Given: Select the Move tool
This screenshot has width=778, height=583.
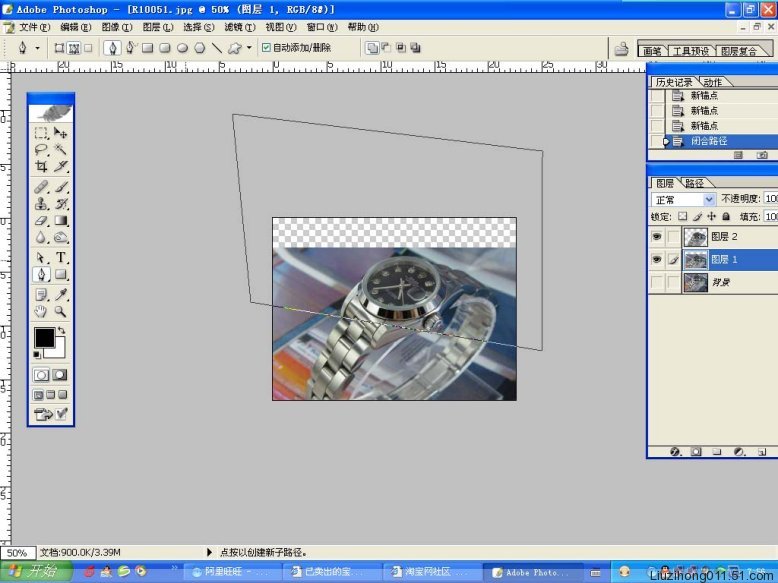Looking at the screenshot, I should click(x=61, y=133).
